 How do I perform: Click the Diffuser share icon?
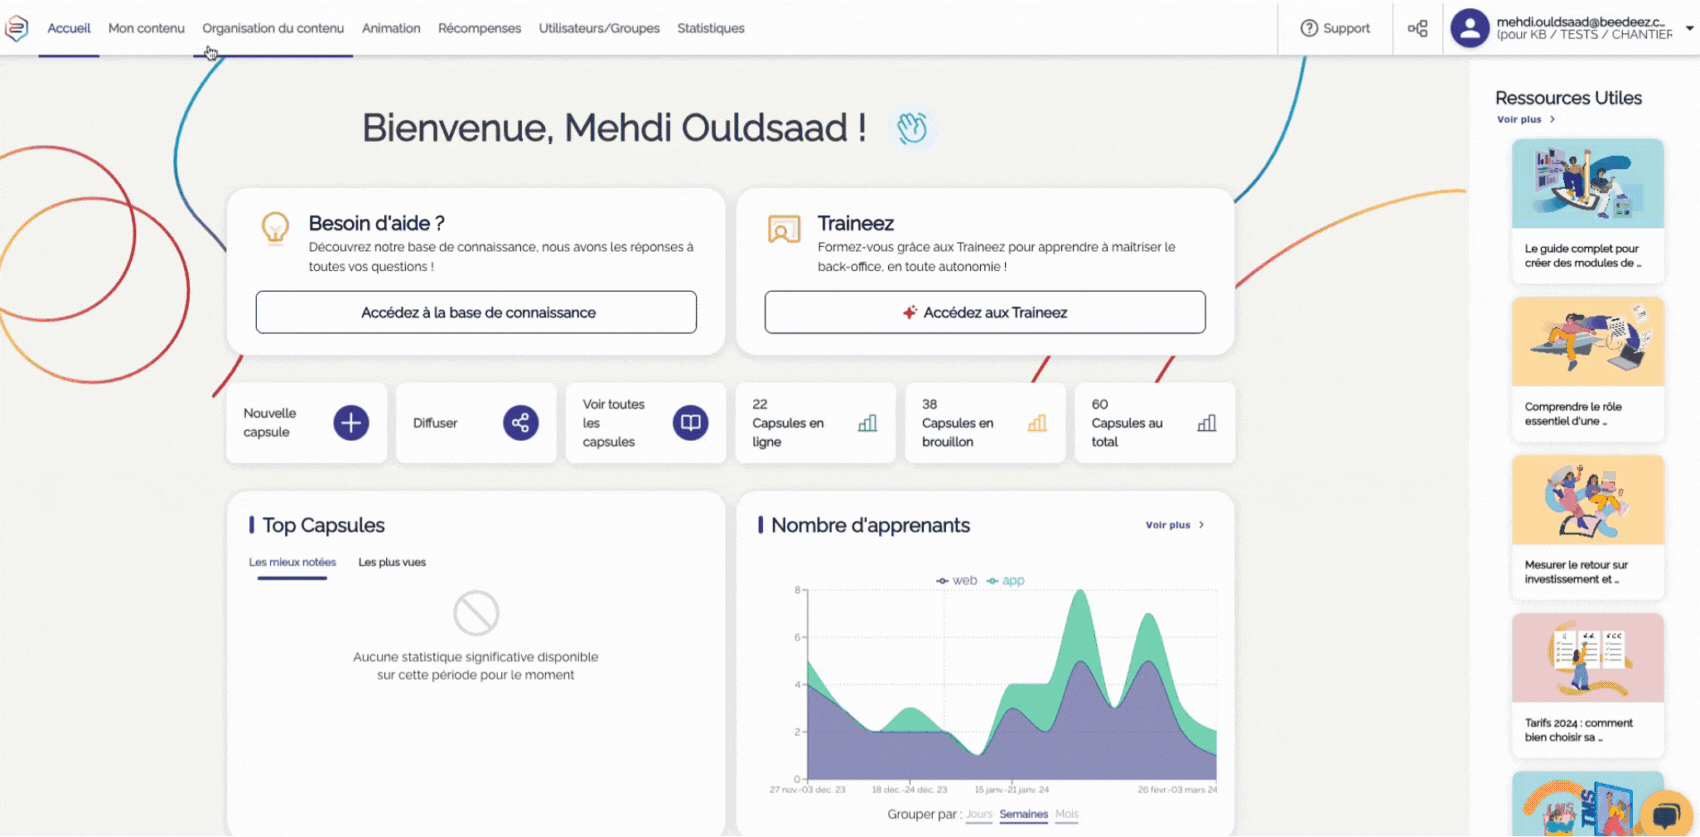(520, 423)
